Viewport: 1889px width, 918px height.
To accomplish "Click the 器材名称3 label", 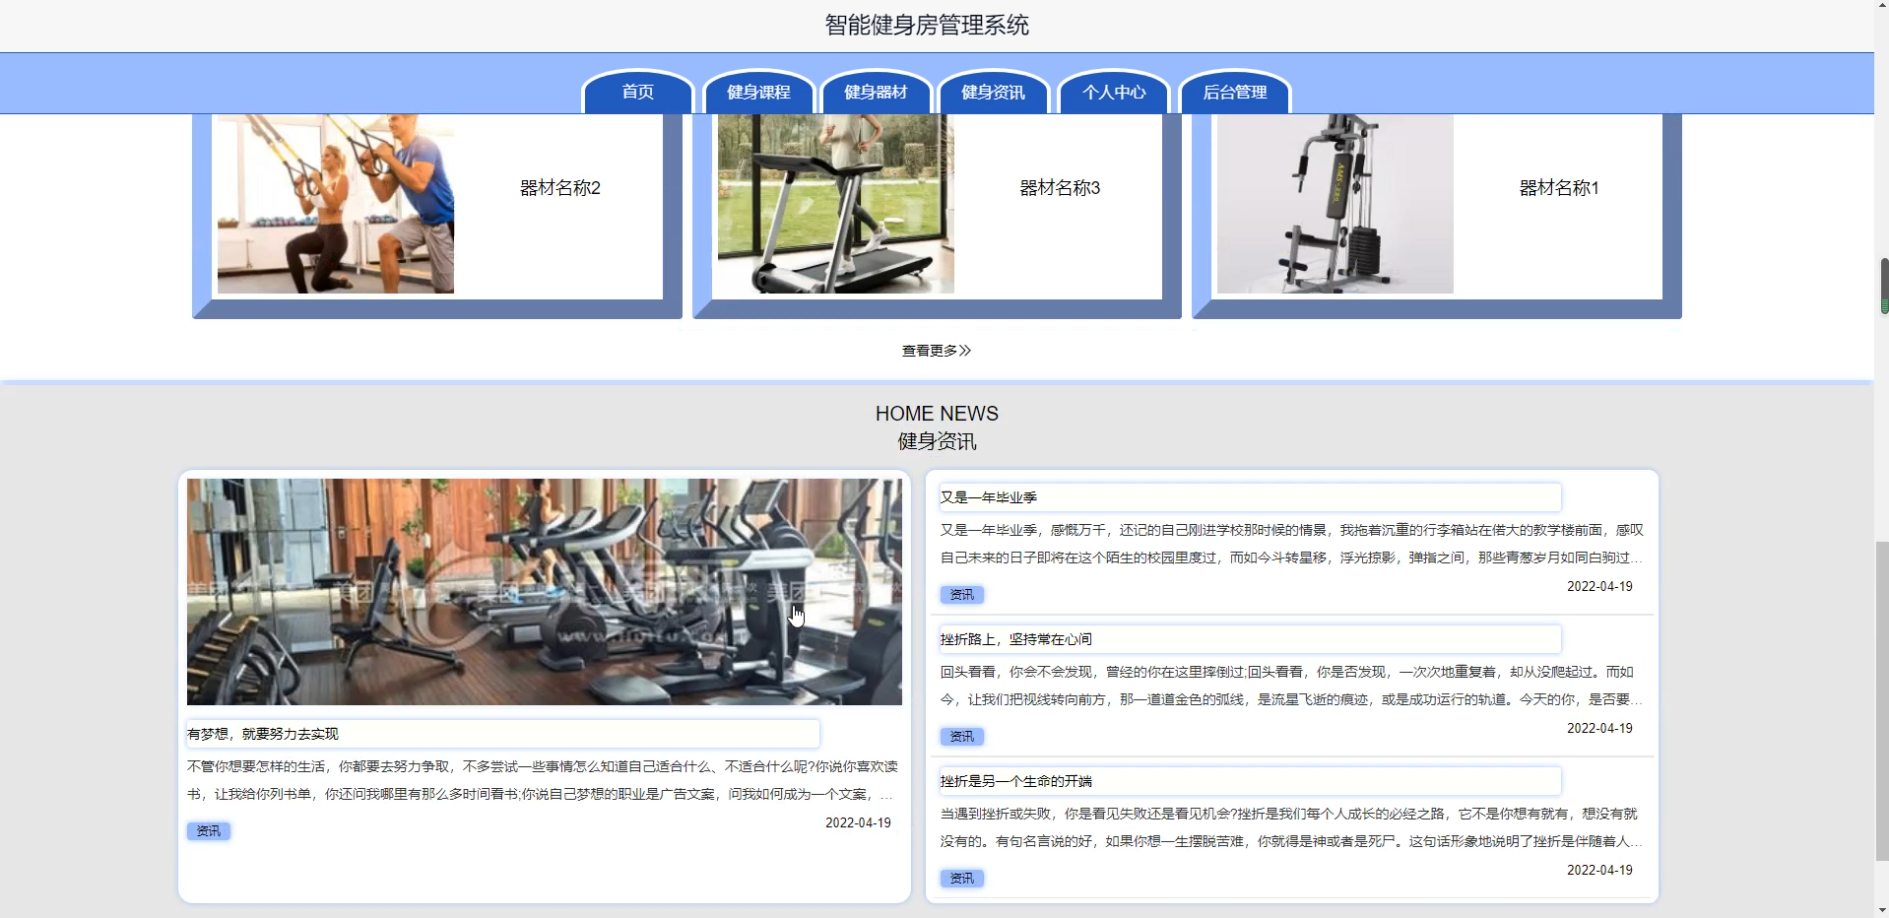I will pyautogui.click(x=1060, y=188).
